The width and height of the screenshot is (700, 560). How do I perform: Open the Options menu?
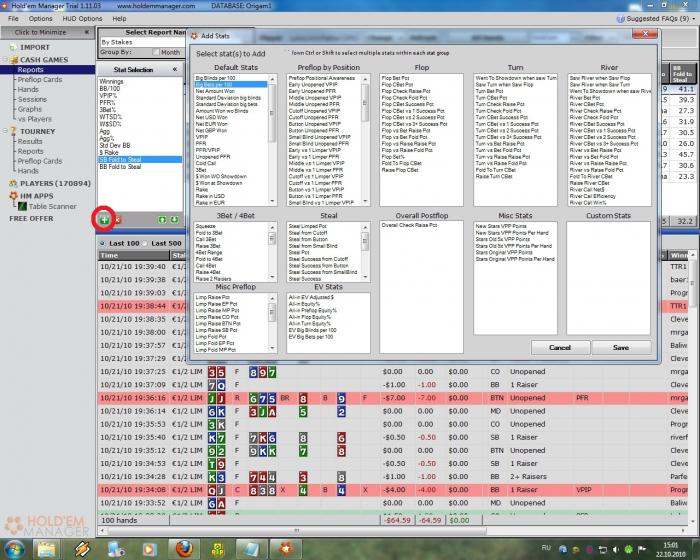pos(41,19)
